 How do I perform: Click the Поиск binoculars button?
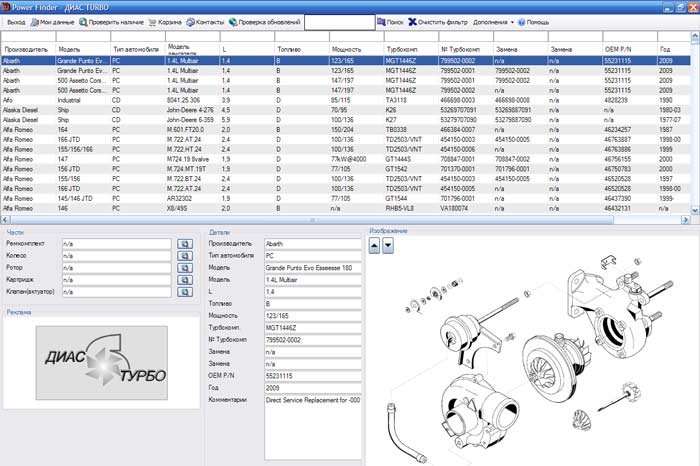tap(390, 22)
